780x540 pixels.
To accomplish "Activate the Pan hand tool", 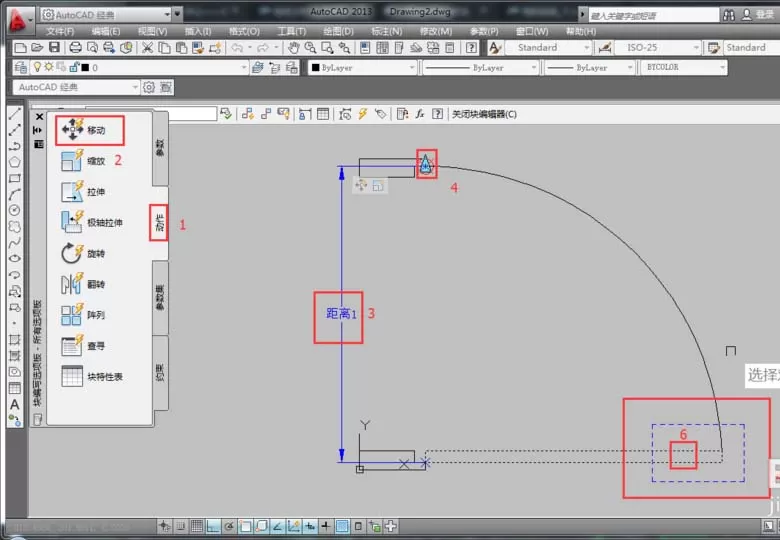I will [293, 48].
